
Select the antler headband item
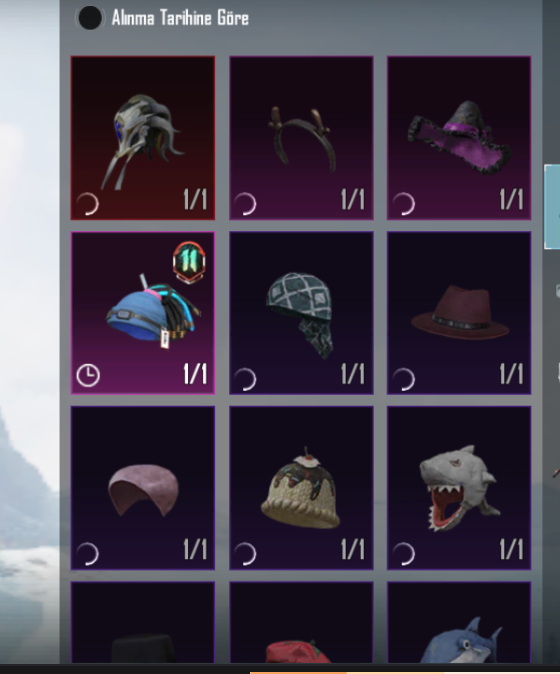[301, 138]
